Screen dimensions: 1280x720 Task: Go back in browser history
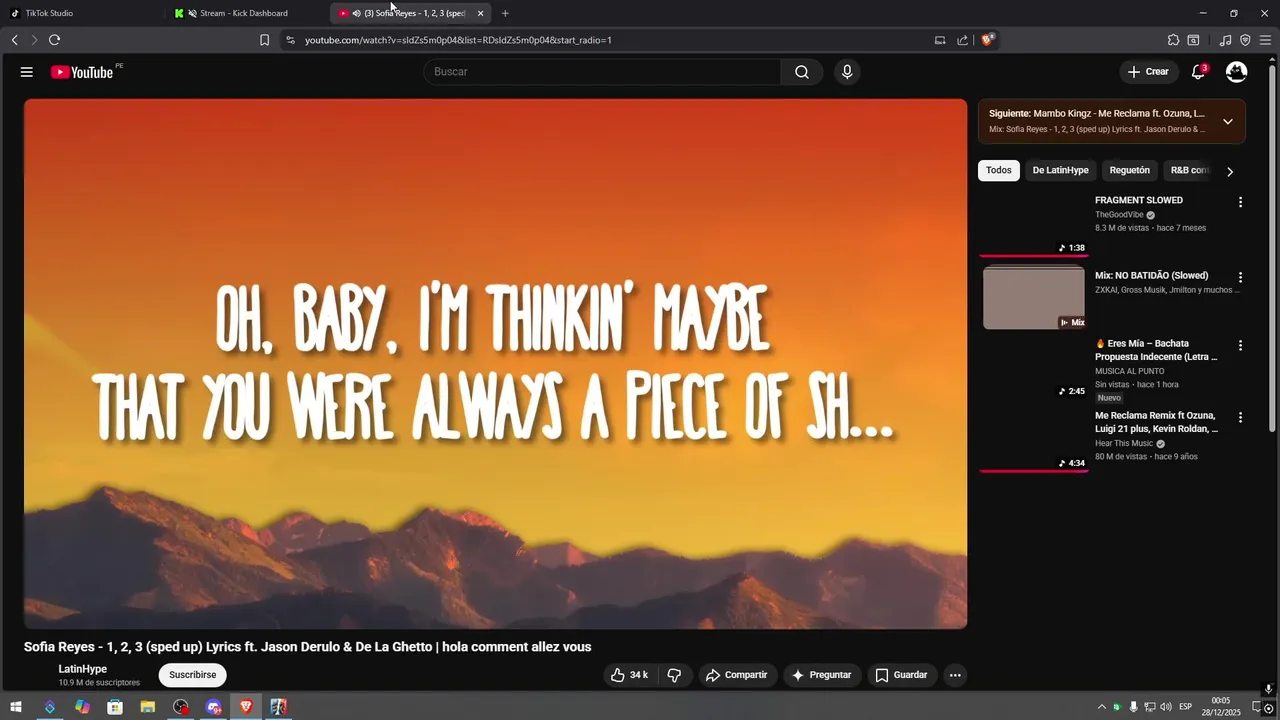pyautogui.click(x=14, y=40)
